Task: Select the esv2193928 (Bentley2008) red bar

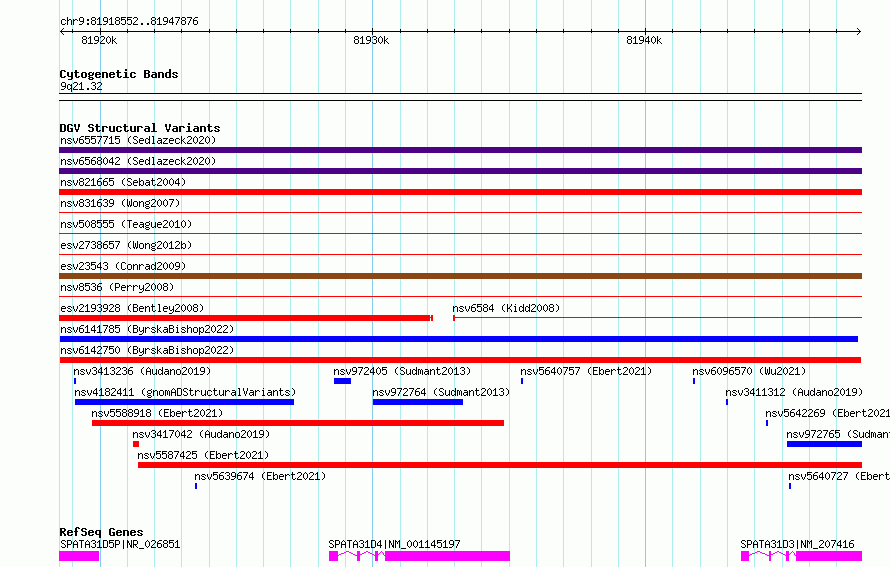Action: pyautogui.click(x=246, y=318)
